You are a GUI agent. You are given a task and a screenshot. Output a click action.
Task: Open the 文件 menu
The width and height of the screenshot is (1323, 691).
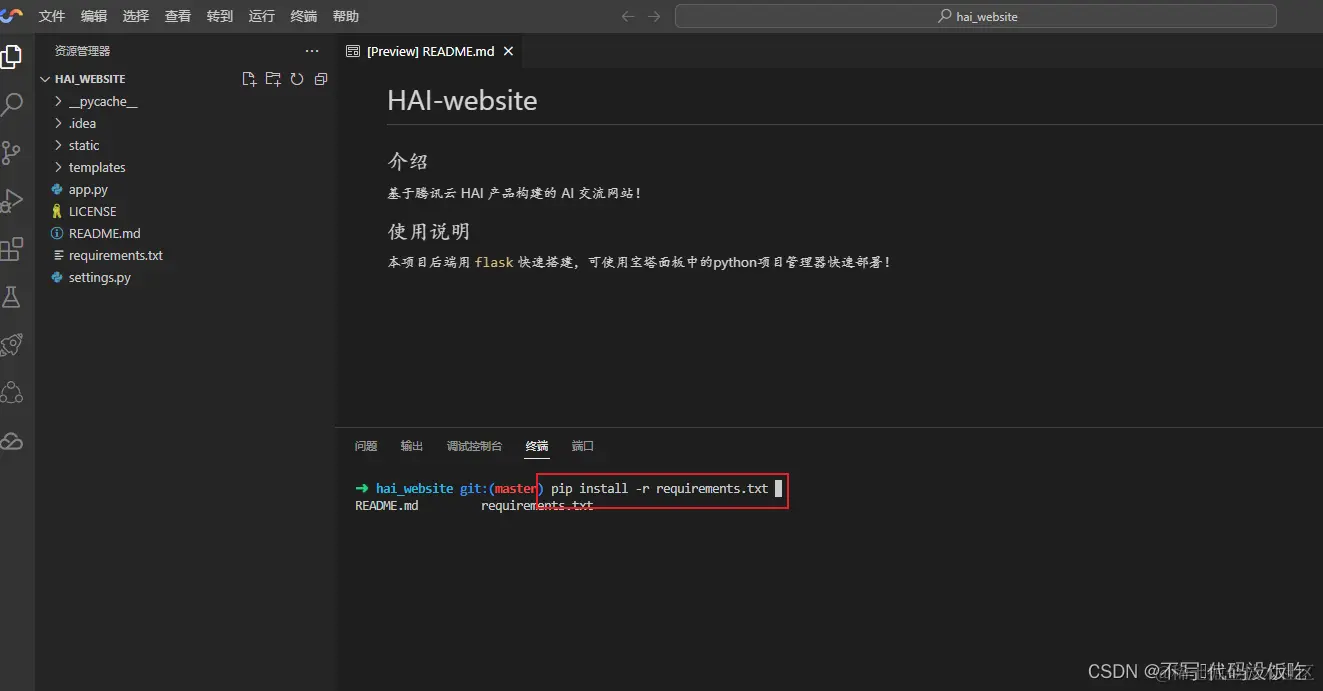[x=52, y=16]
